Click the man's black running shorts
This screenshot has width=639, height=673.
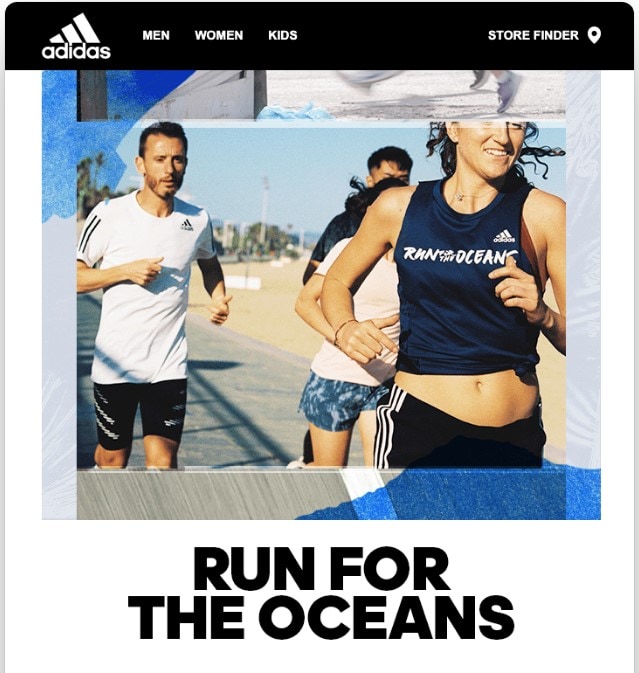pyautogui.click(x=139, y=412)
